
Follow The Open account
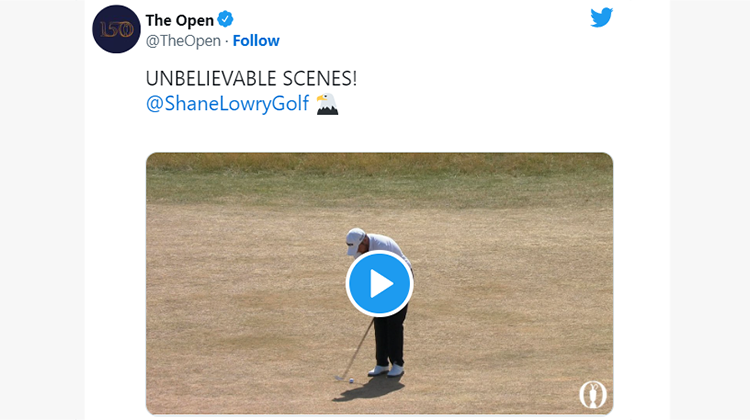tap(256, 41)
